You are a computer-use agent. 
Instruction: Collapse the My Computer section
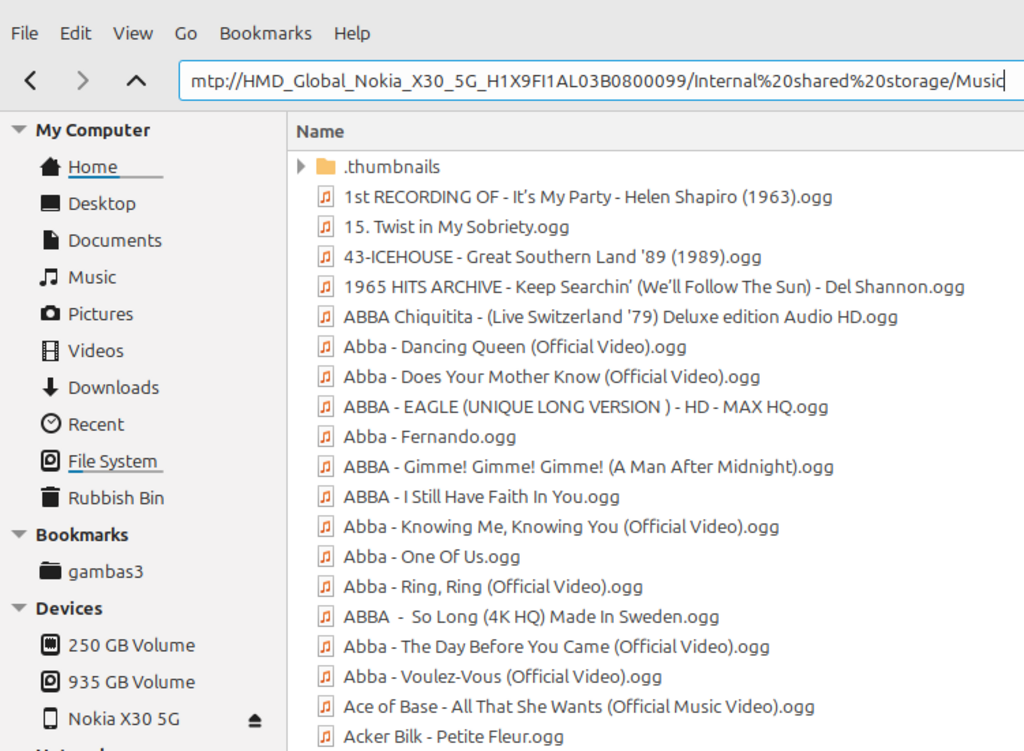tap(19, 130)
